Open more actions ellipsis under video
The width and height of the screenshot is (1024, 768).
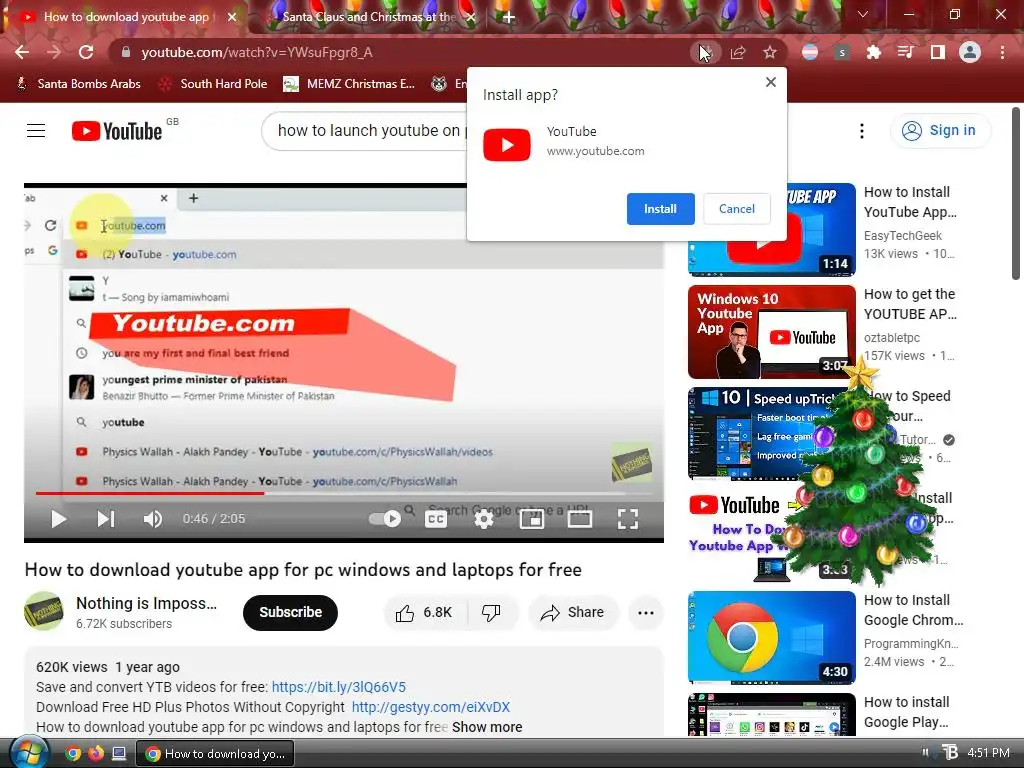646,613
